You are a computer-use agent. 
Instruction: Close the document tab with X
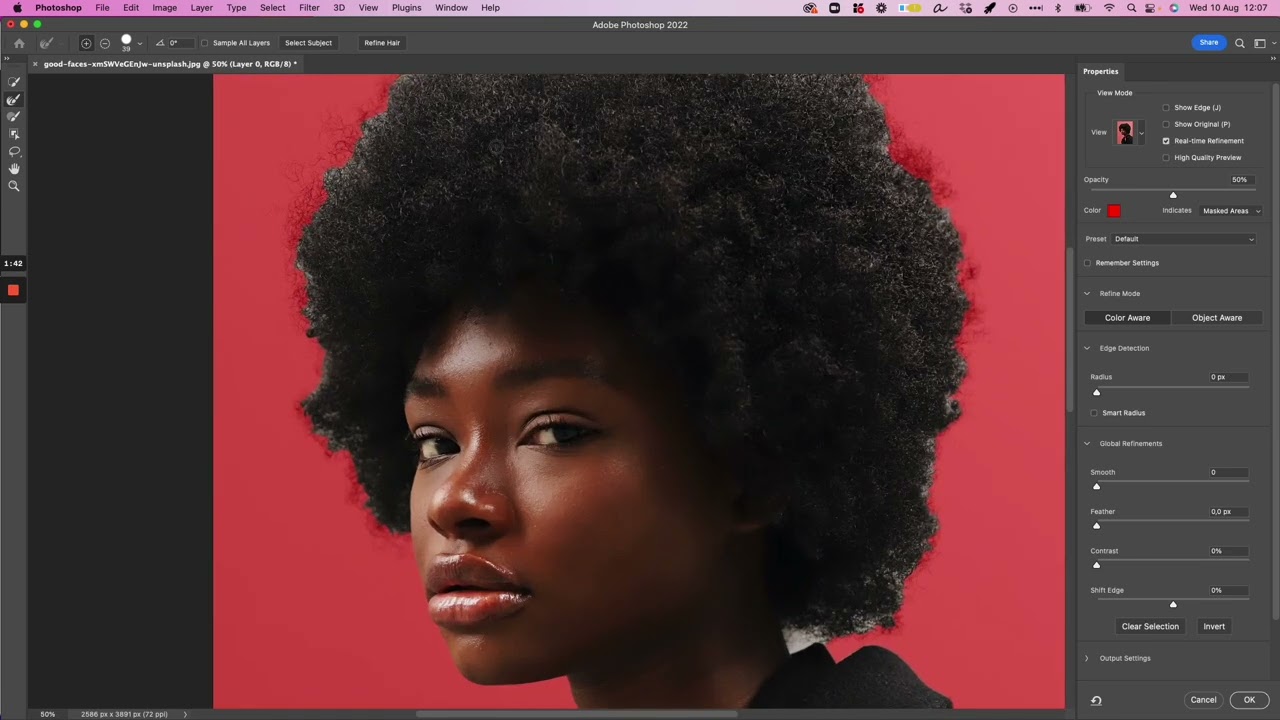coord(35,64)
